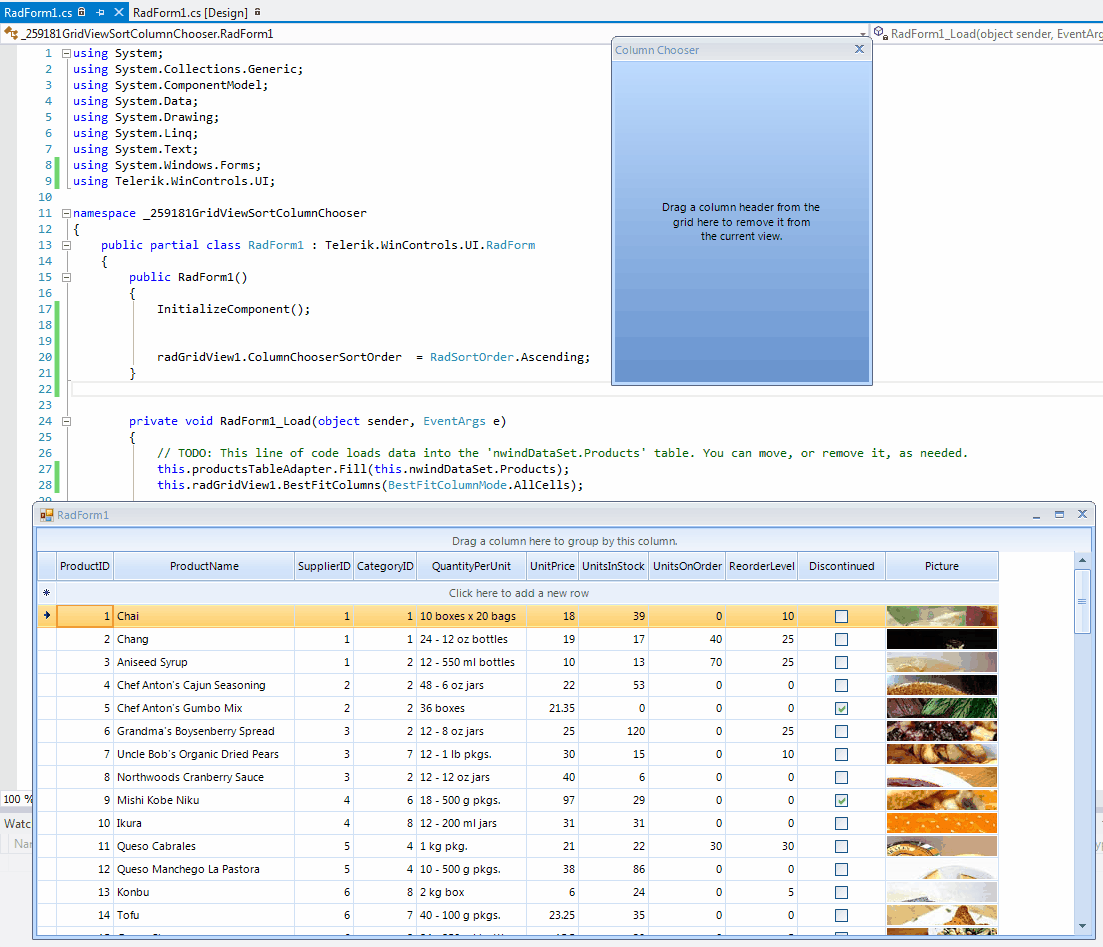Select the RadForm1.cs code tab
The width and height of the screenshot is (1103, 947).
tap(38, 12)
